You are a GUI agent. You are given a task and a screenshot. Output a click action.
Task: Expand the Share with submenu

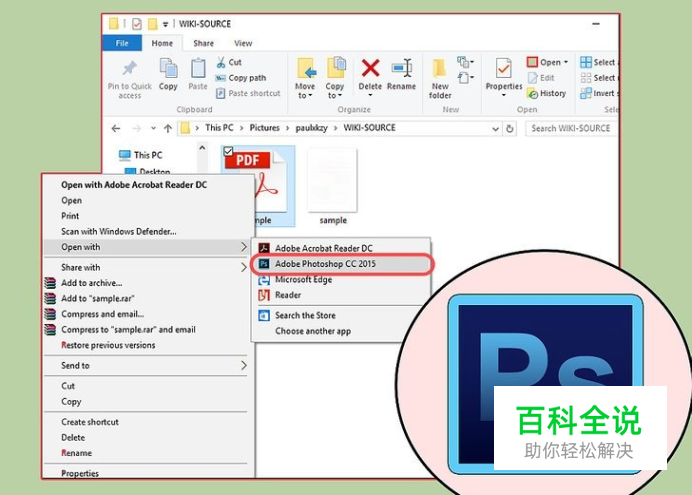coord(146,267)
